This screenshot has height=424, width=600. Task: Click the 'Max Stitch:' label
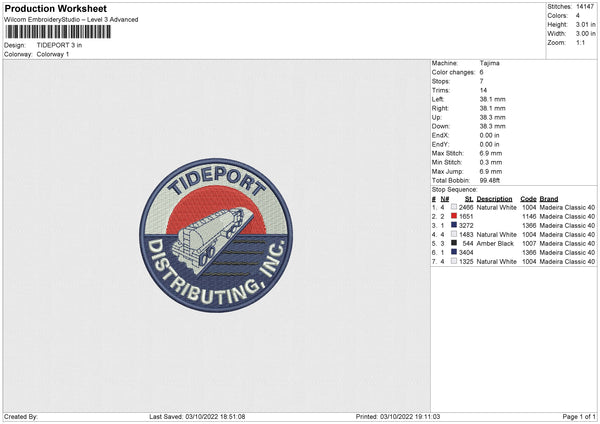[x=448, y=153]
